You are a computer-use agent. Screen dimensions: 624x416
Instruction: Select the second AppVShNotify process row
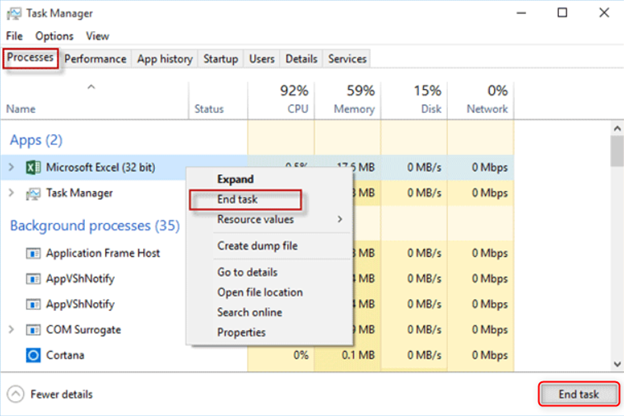pos(257,304)
